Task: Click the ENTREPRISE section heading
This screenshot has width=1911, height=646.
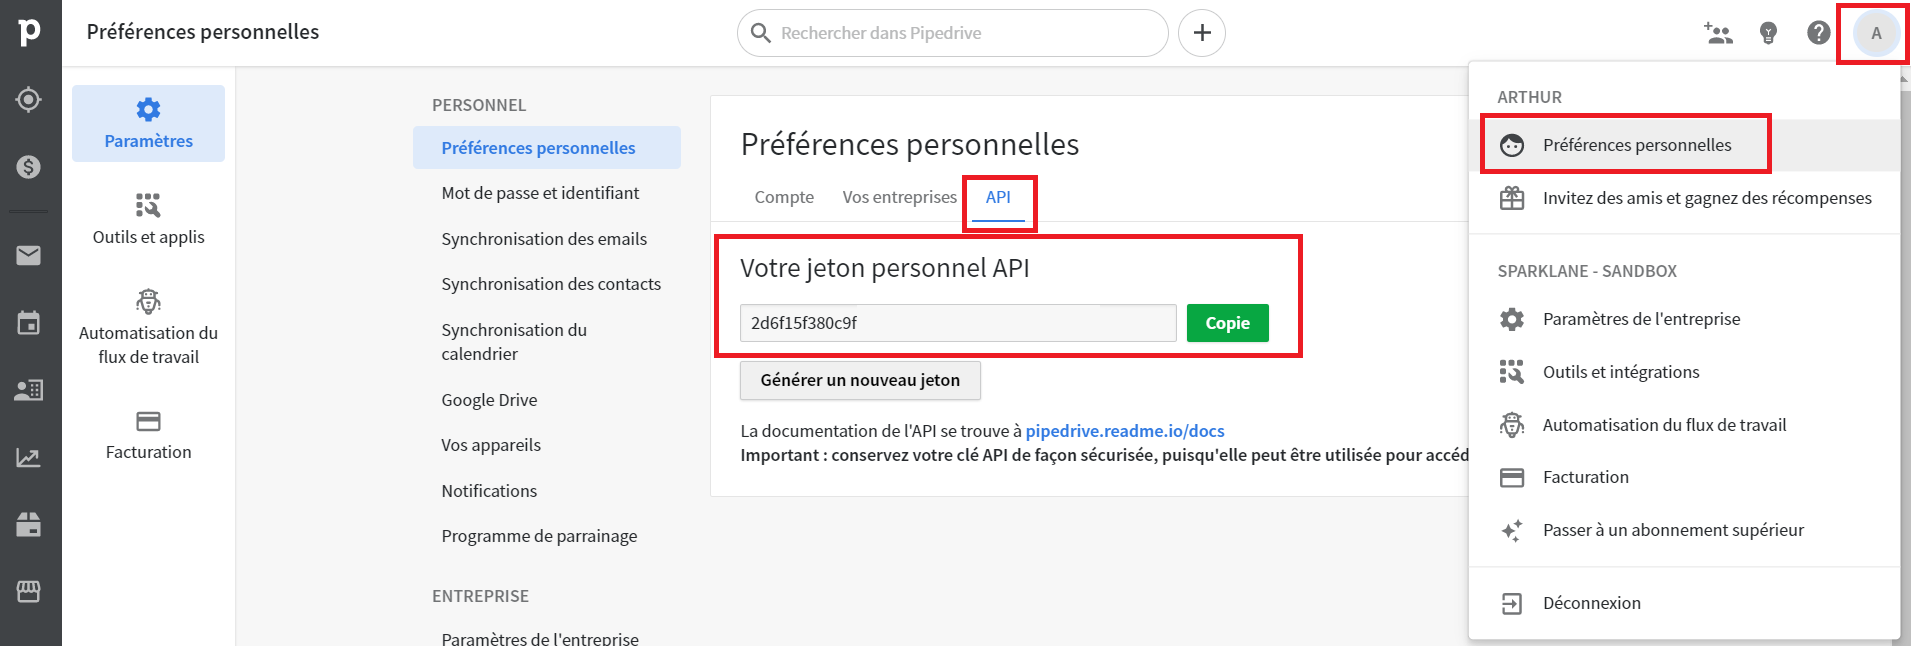Action: click(x=480, y=596)
